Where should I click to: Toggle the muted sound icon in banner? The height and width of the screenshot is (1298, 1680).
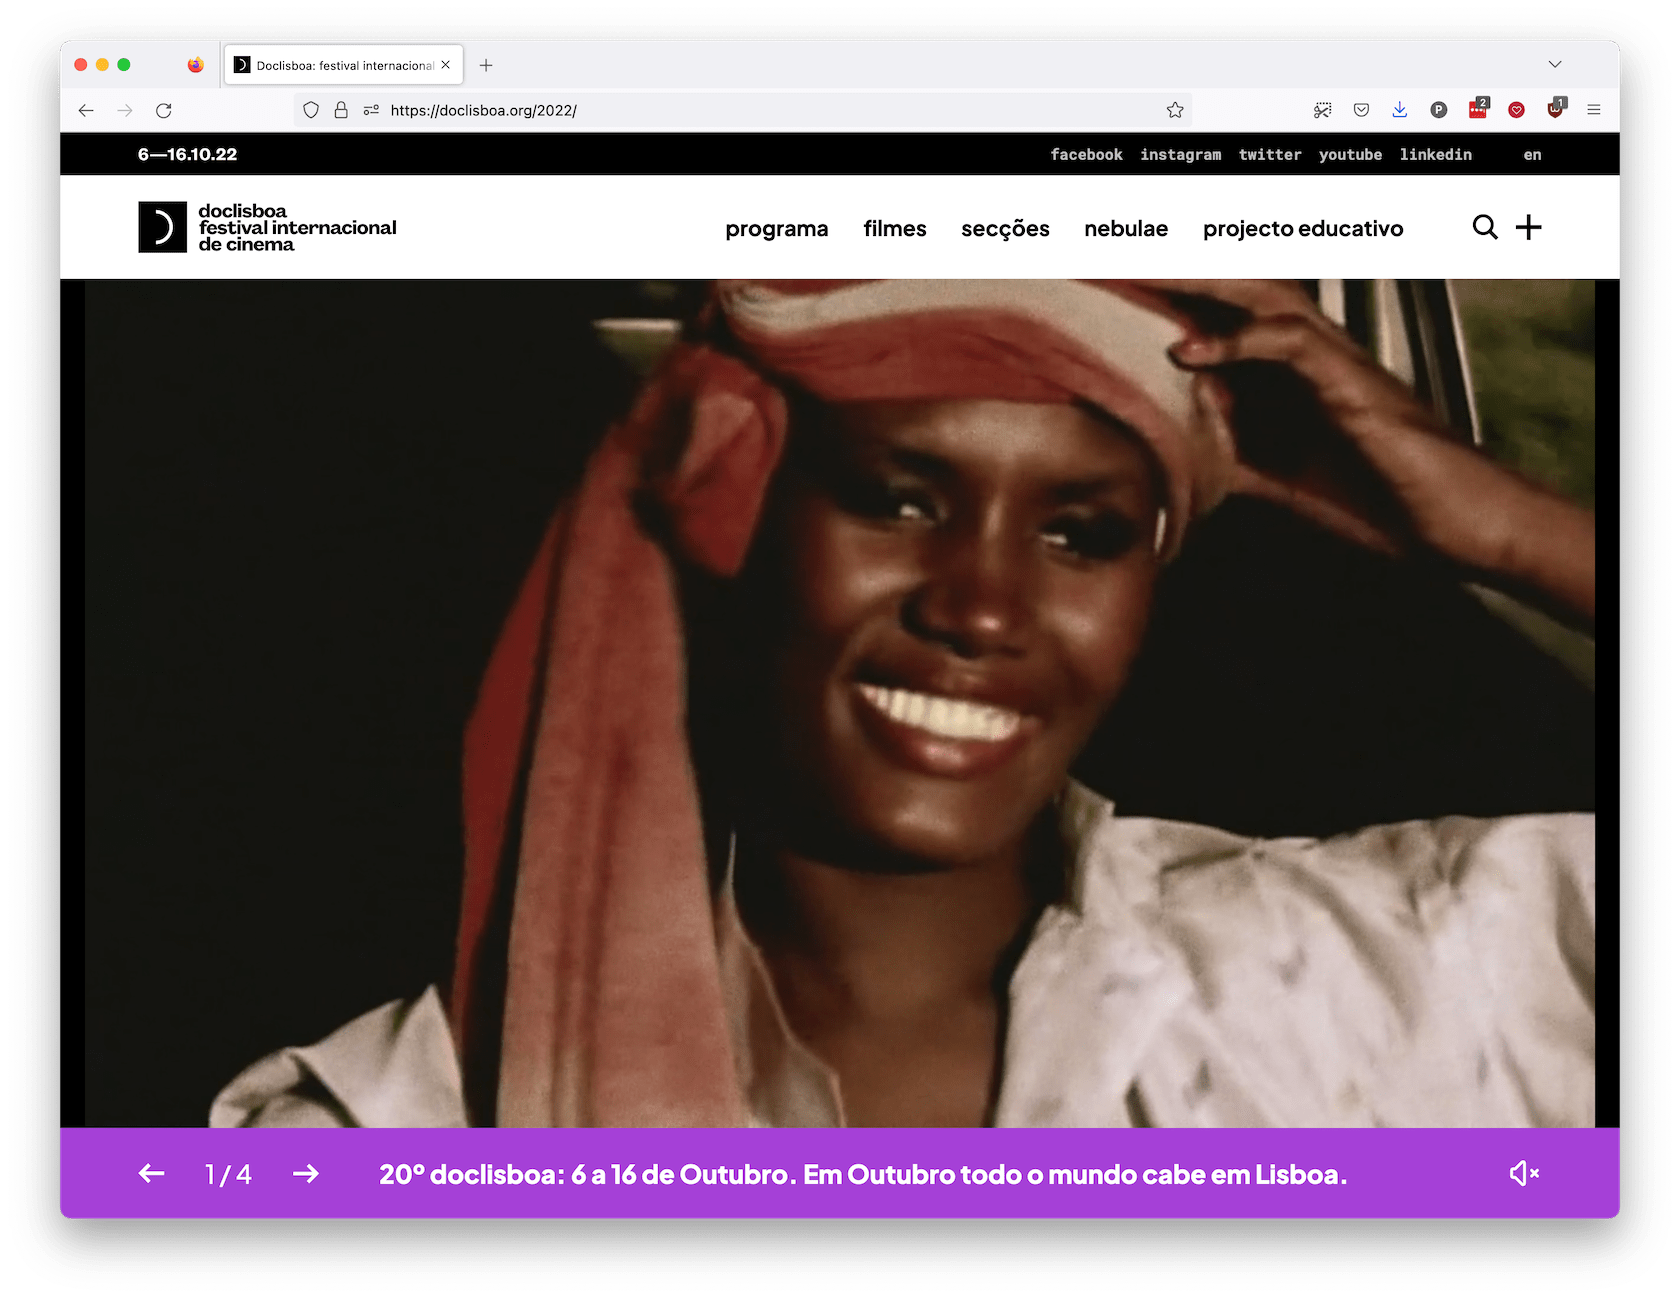coord(1523,1173)
